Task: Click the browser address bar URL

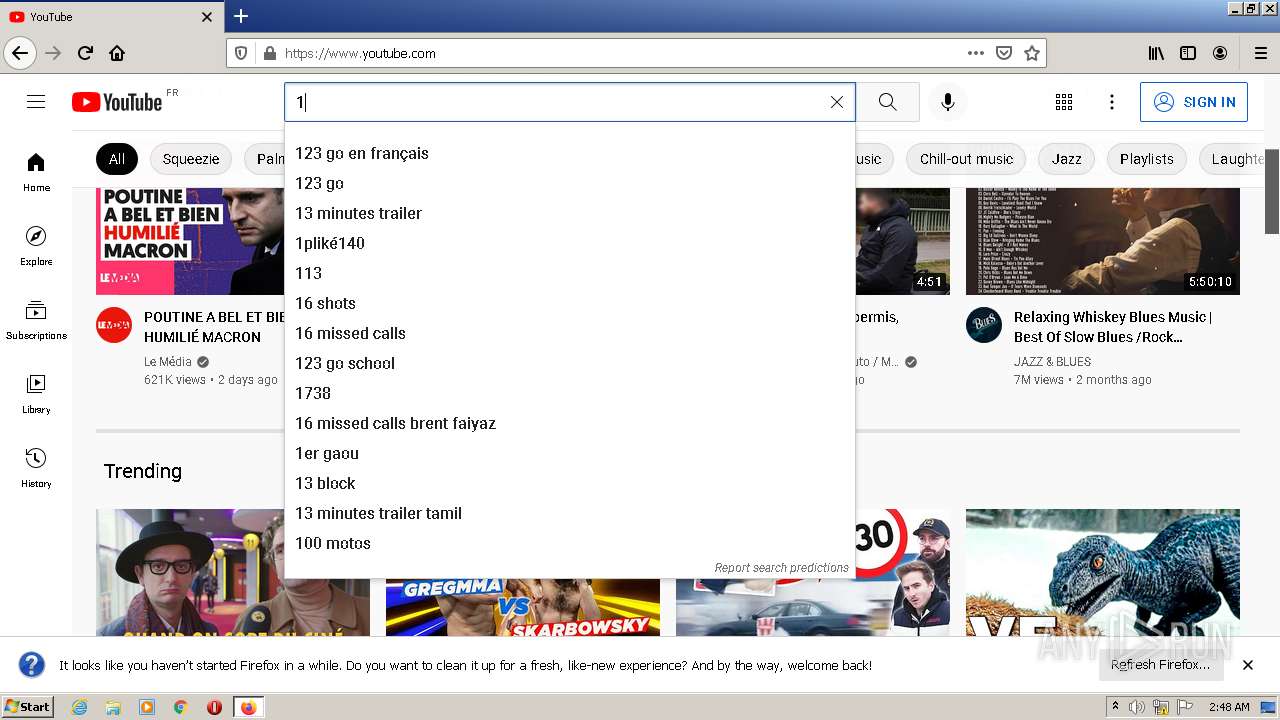Action: point(360,54)
